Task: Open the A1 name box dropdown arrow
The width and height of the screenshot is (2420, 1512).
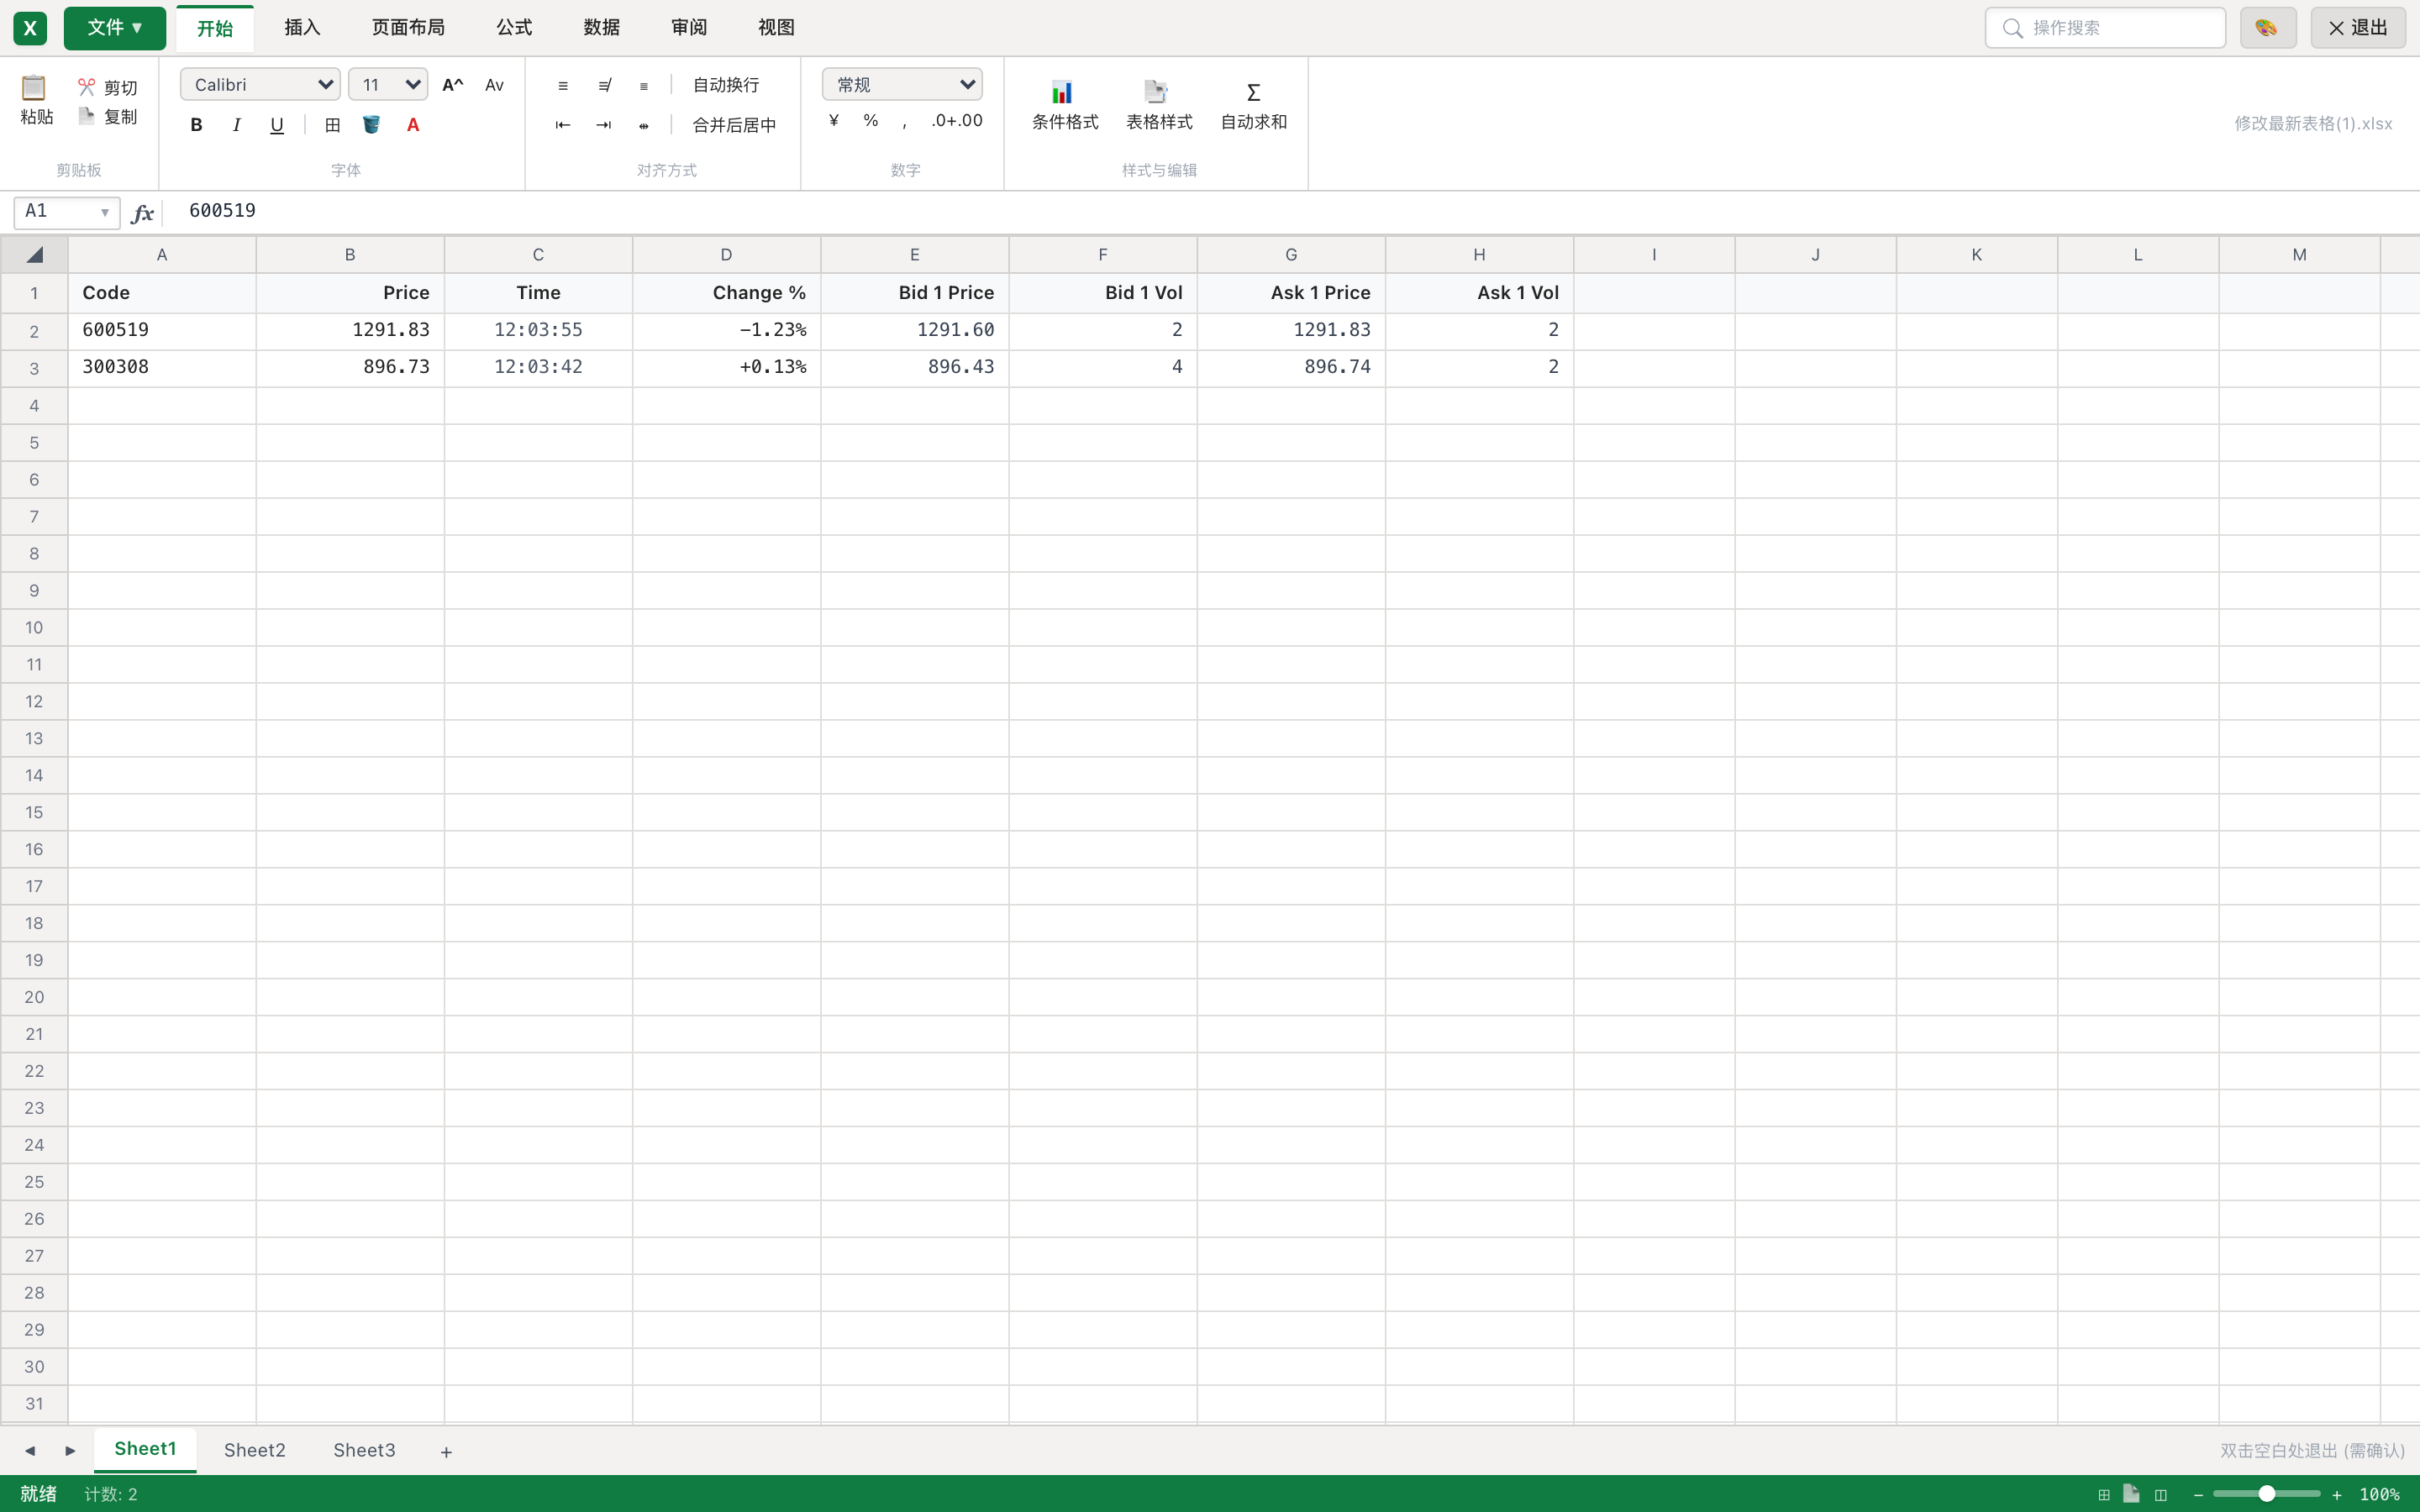Action: 104,212
